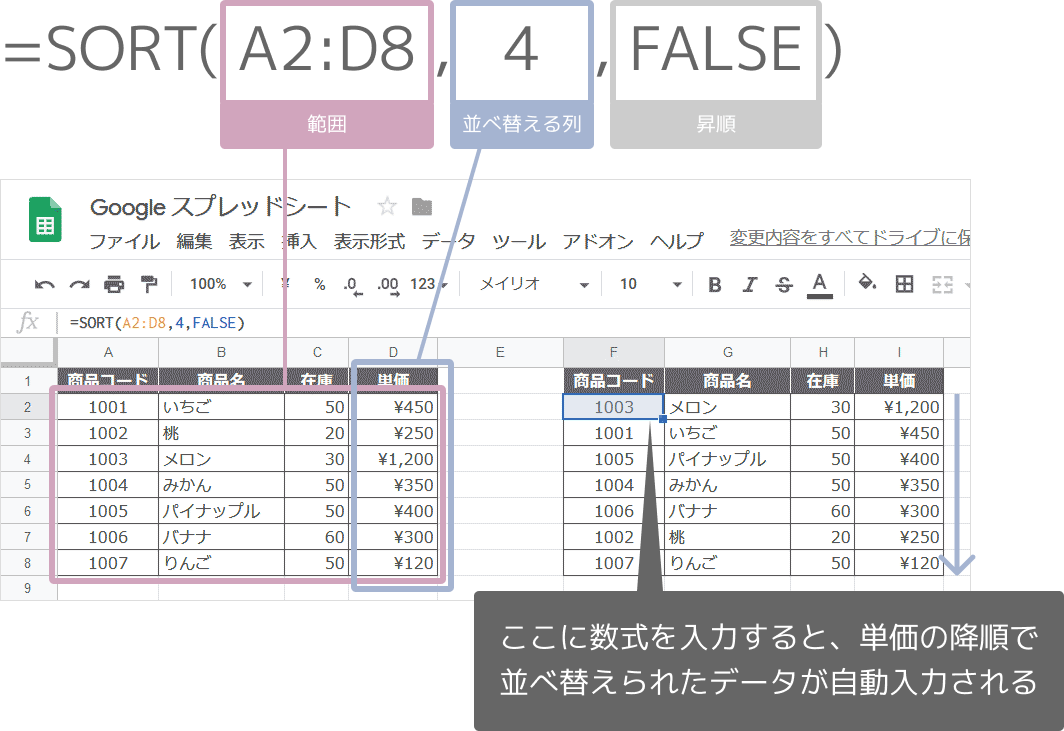The width and height of the screenshot is (1064, 731).
Task: Click the select-all corner box
Action: (x=28, y=352)
